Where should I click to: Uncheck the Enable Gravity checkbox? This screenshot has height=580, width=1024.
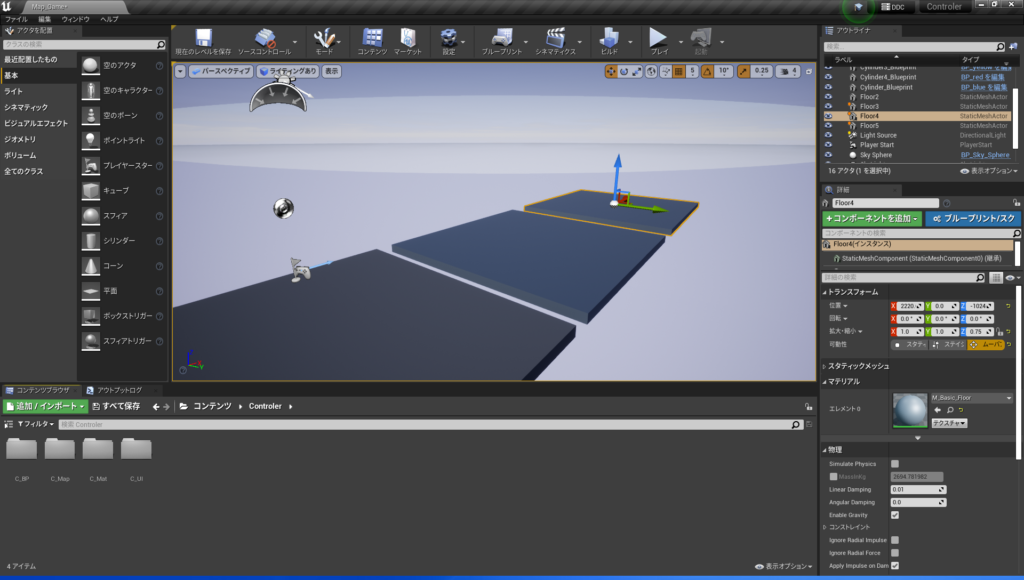[x=894, y=515]
